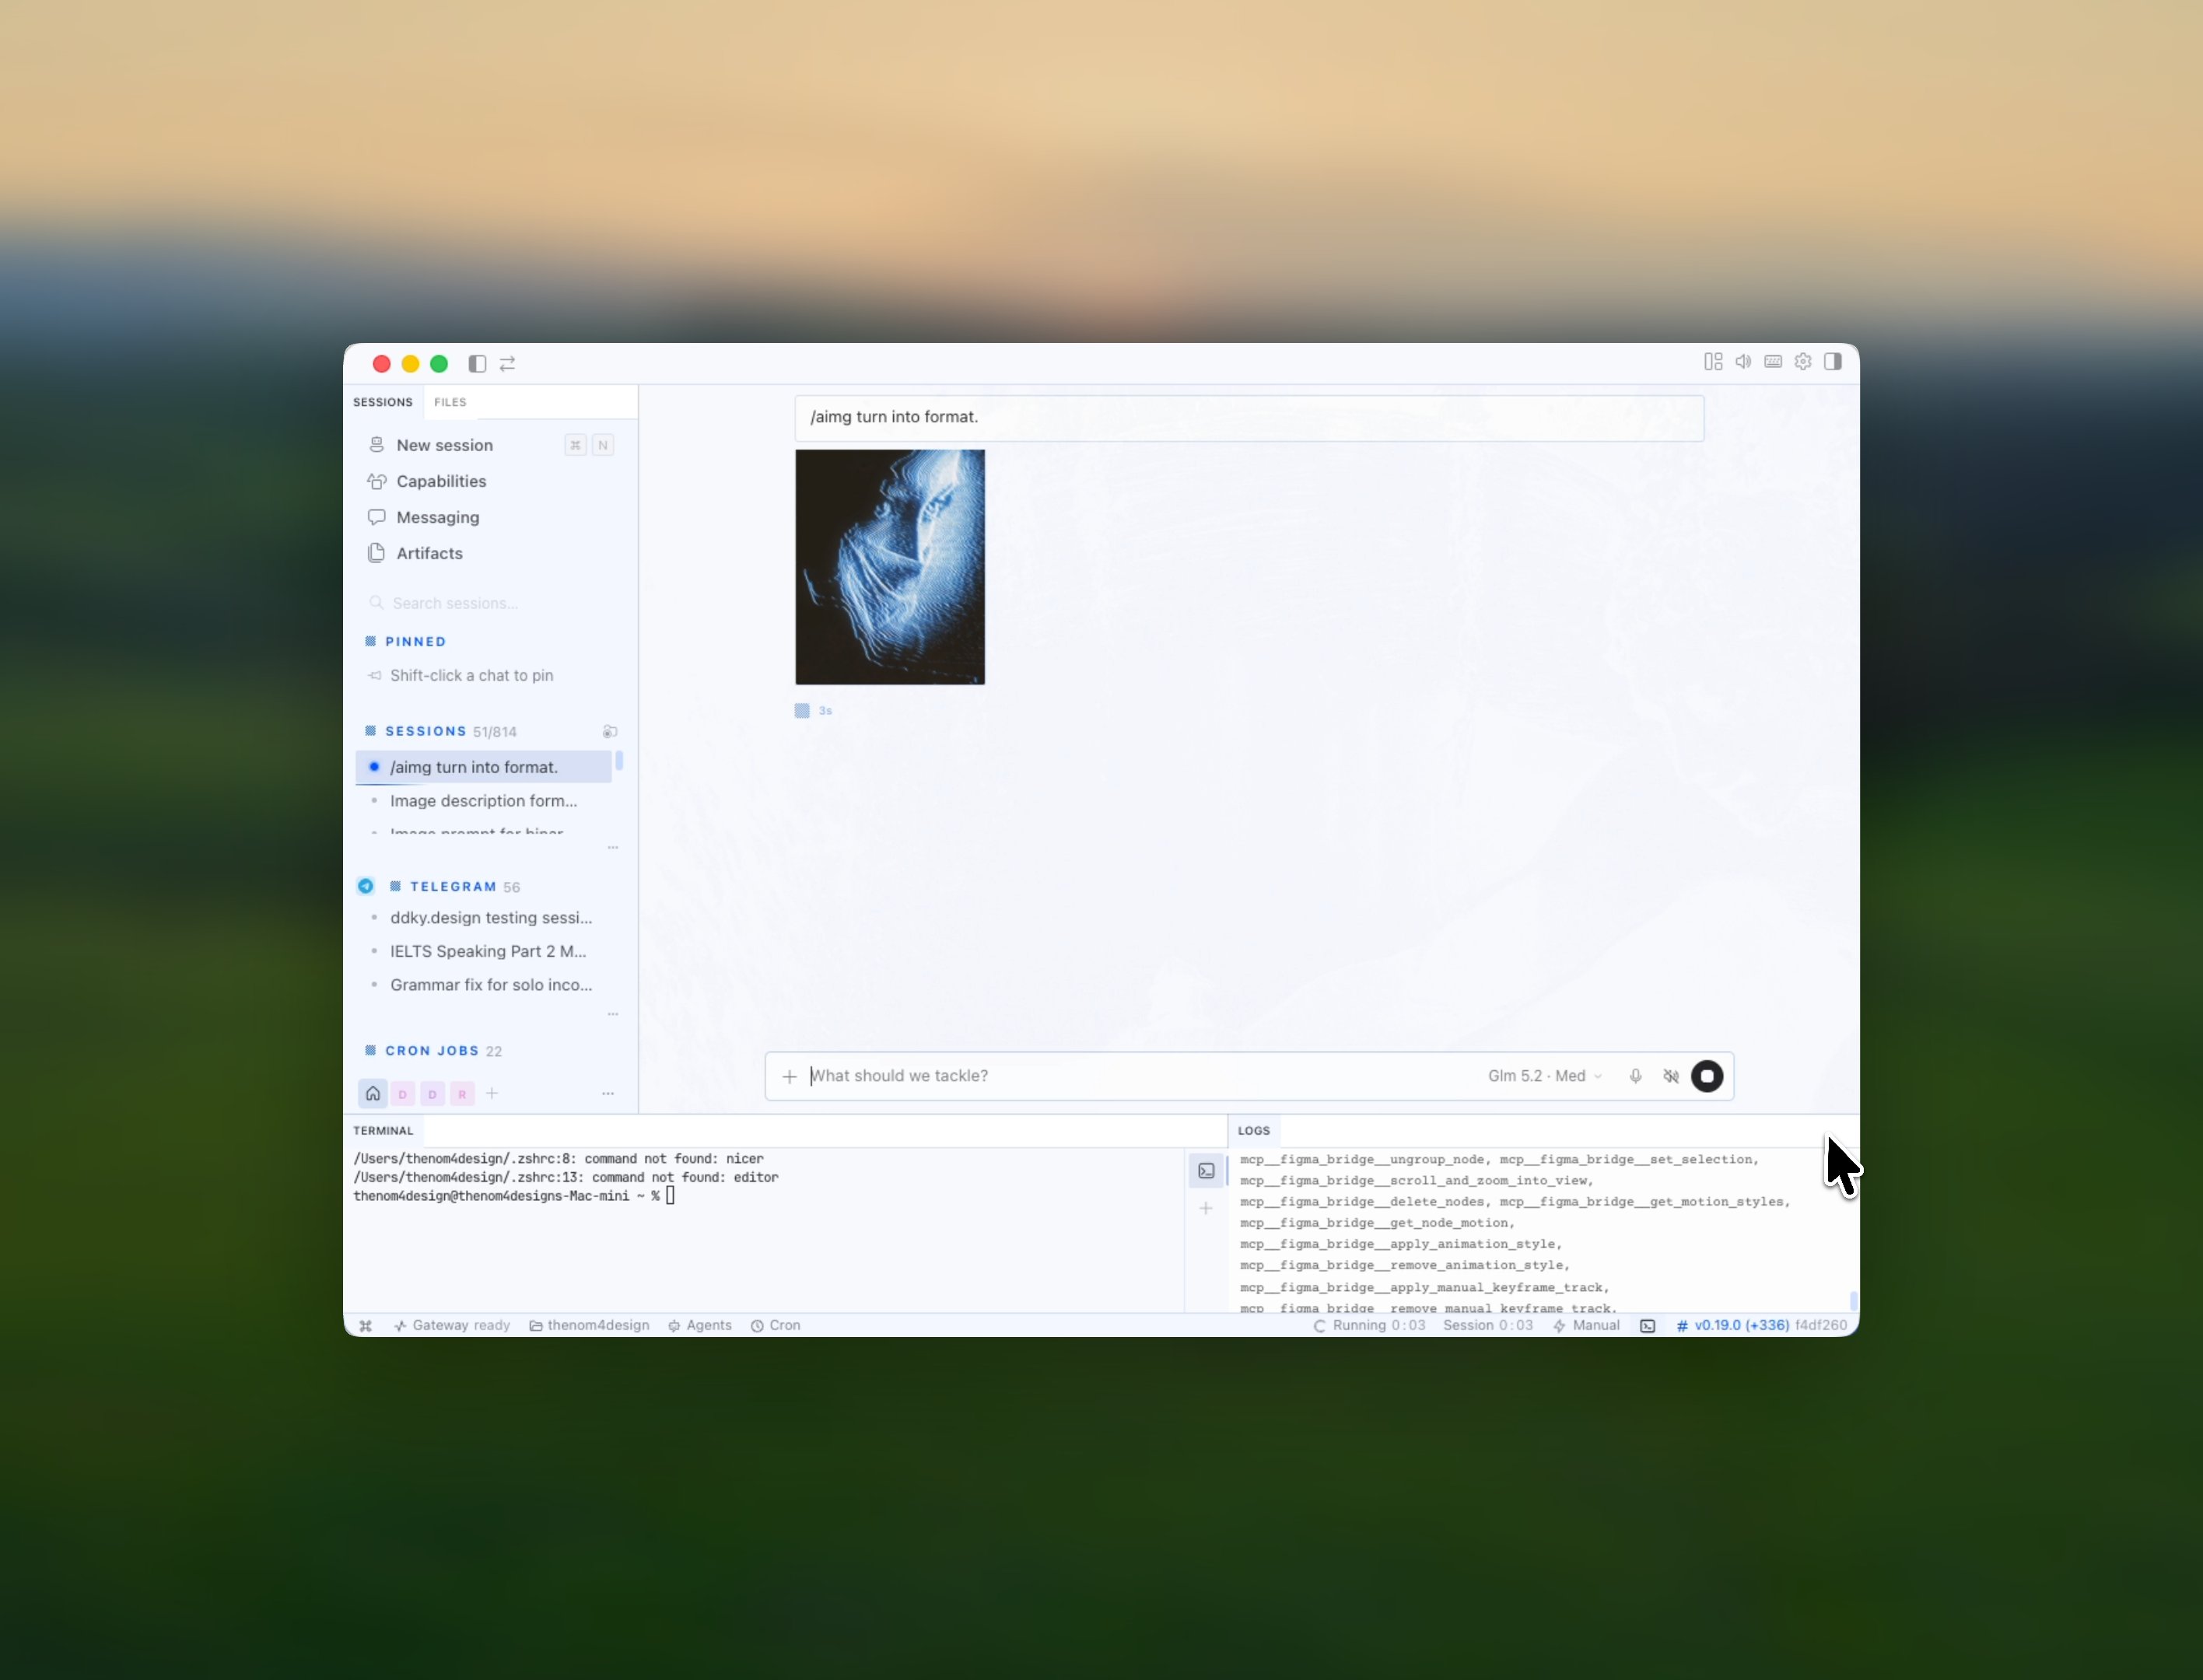Screen dimensions: 2203x1680
Task: Select the R workspace badge
Action: (x=462, y=1094)
